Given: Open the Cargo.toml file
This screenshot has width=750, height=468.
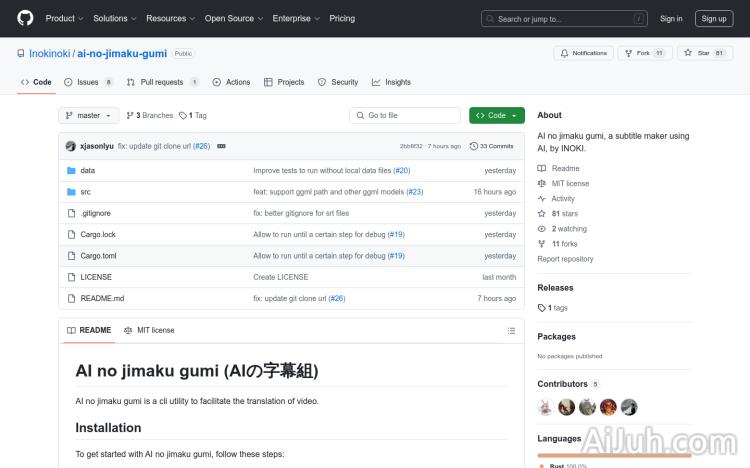Looking at the screenshot, I should click(x=98, y=256).
